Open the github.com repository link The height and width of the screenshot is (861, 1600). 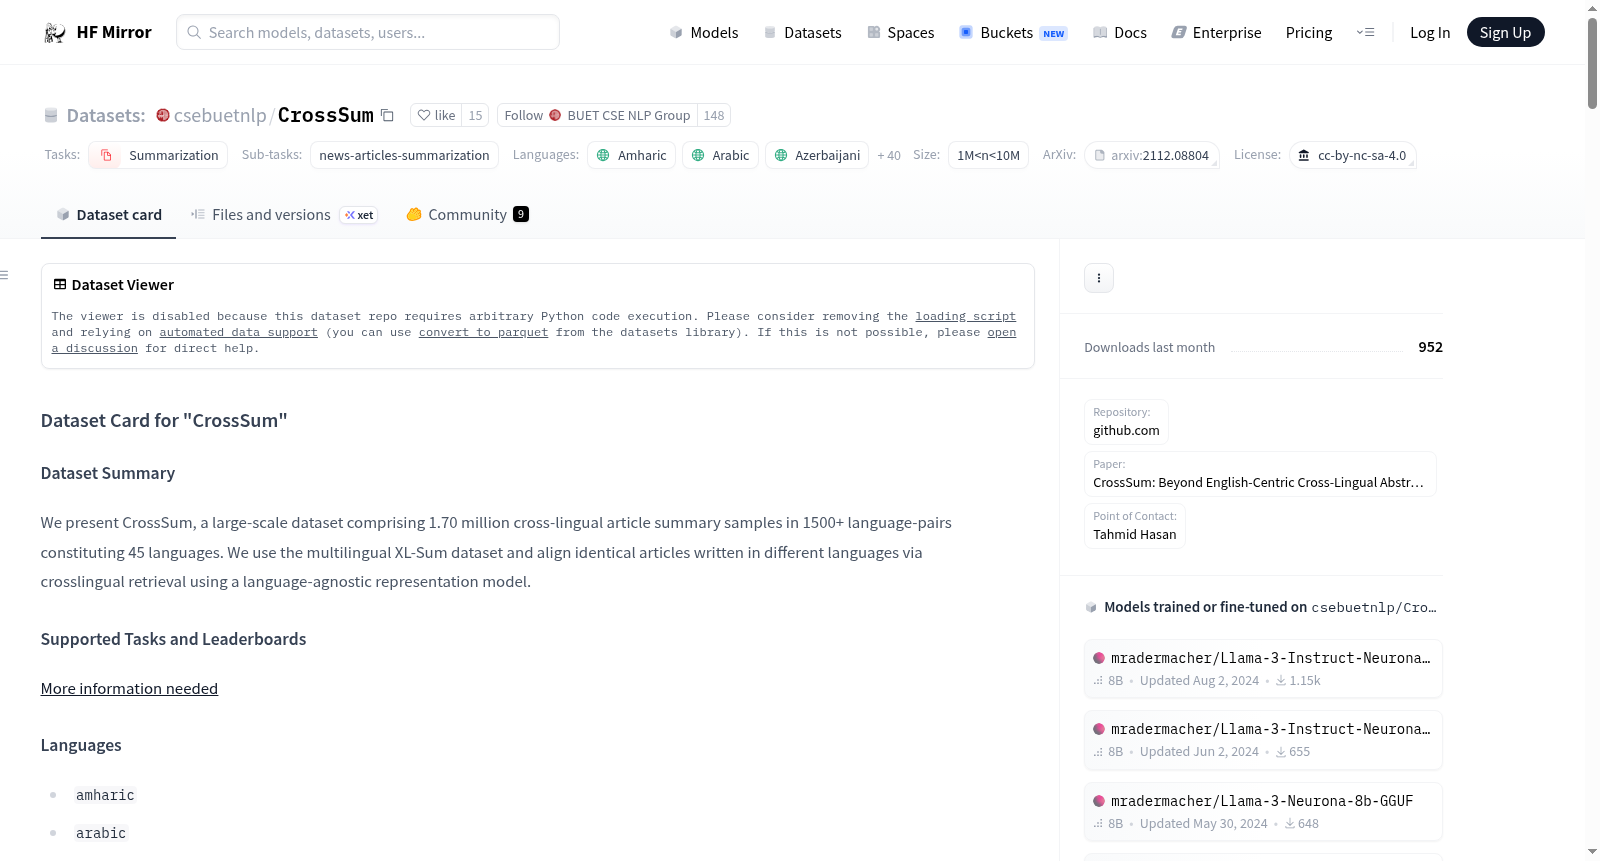(x=1126, y=422)
